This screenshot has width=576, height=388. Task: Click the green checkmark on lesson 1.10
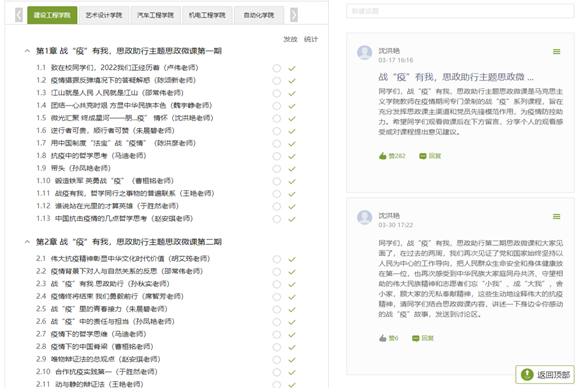point(292,182)
